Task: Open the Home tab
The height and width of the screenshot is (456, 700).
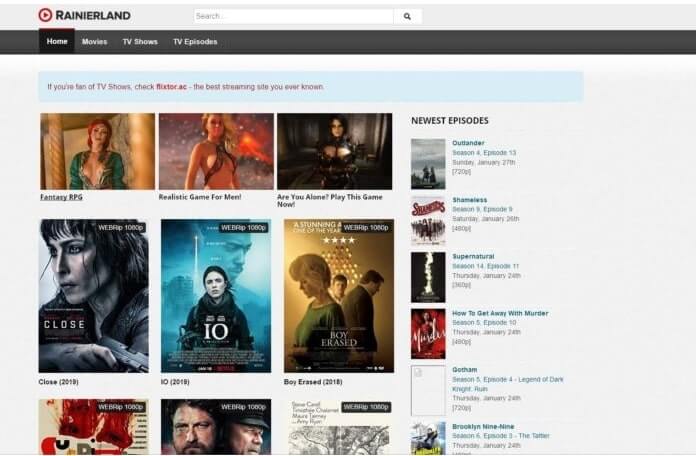Action: click(x=57, y=42)
